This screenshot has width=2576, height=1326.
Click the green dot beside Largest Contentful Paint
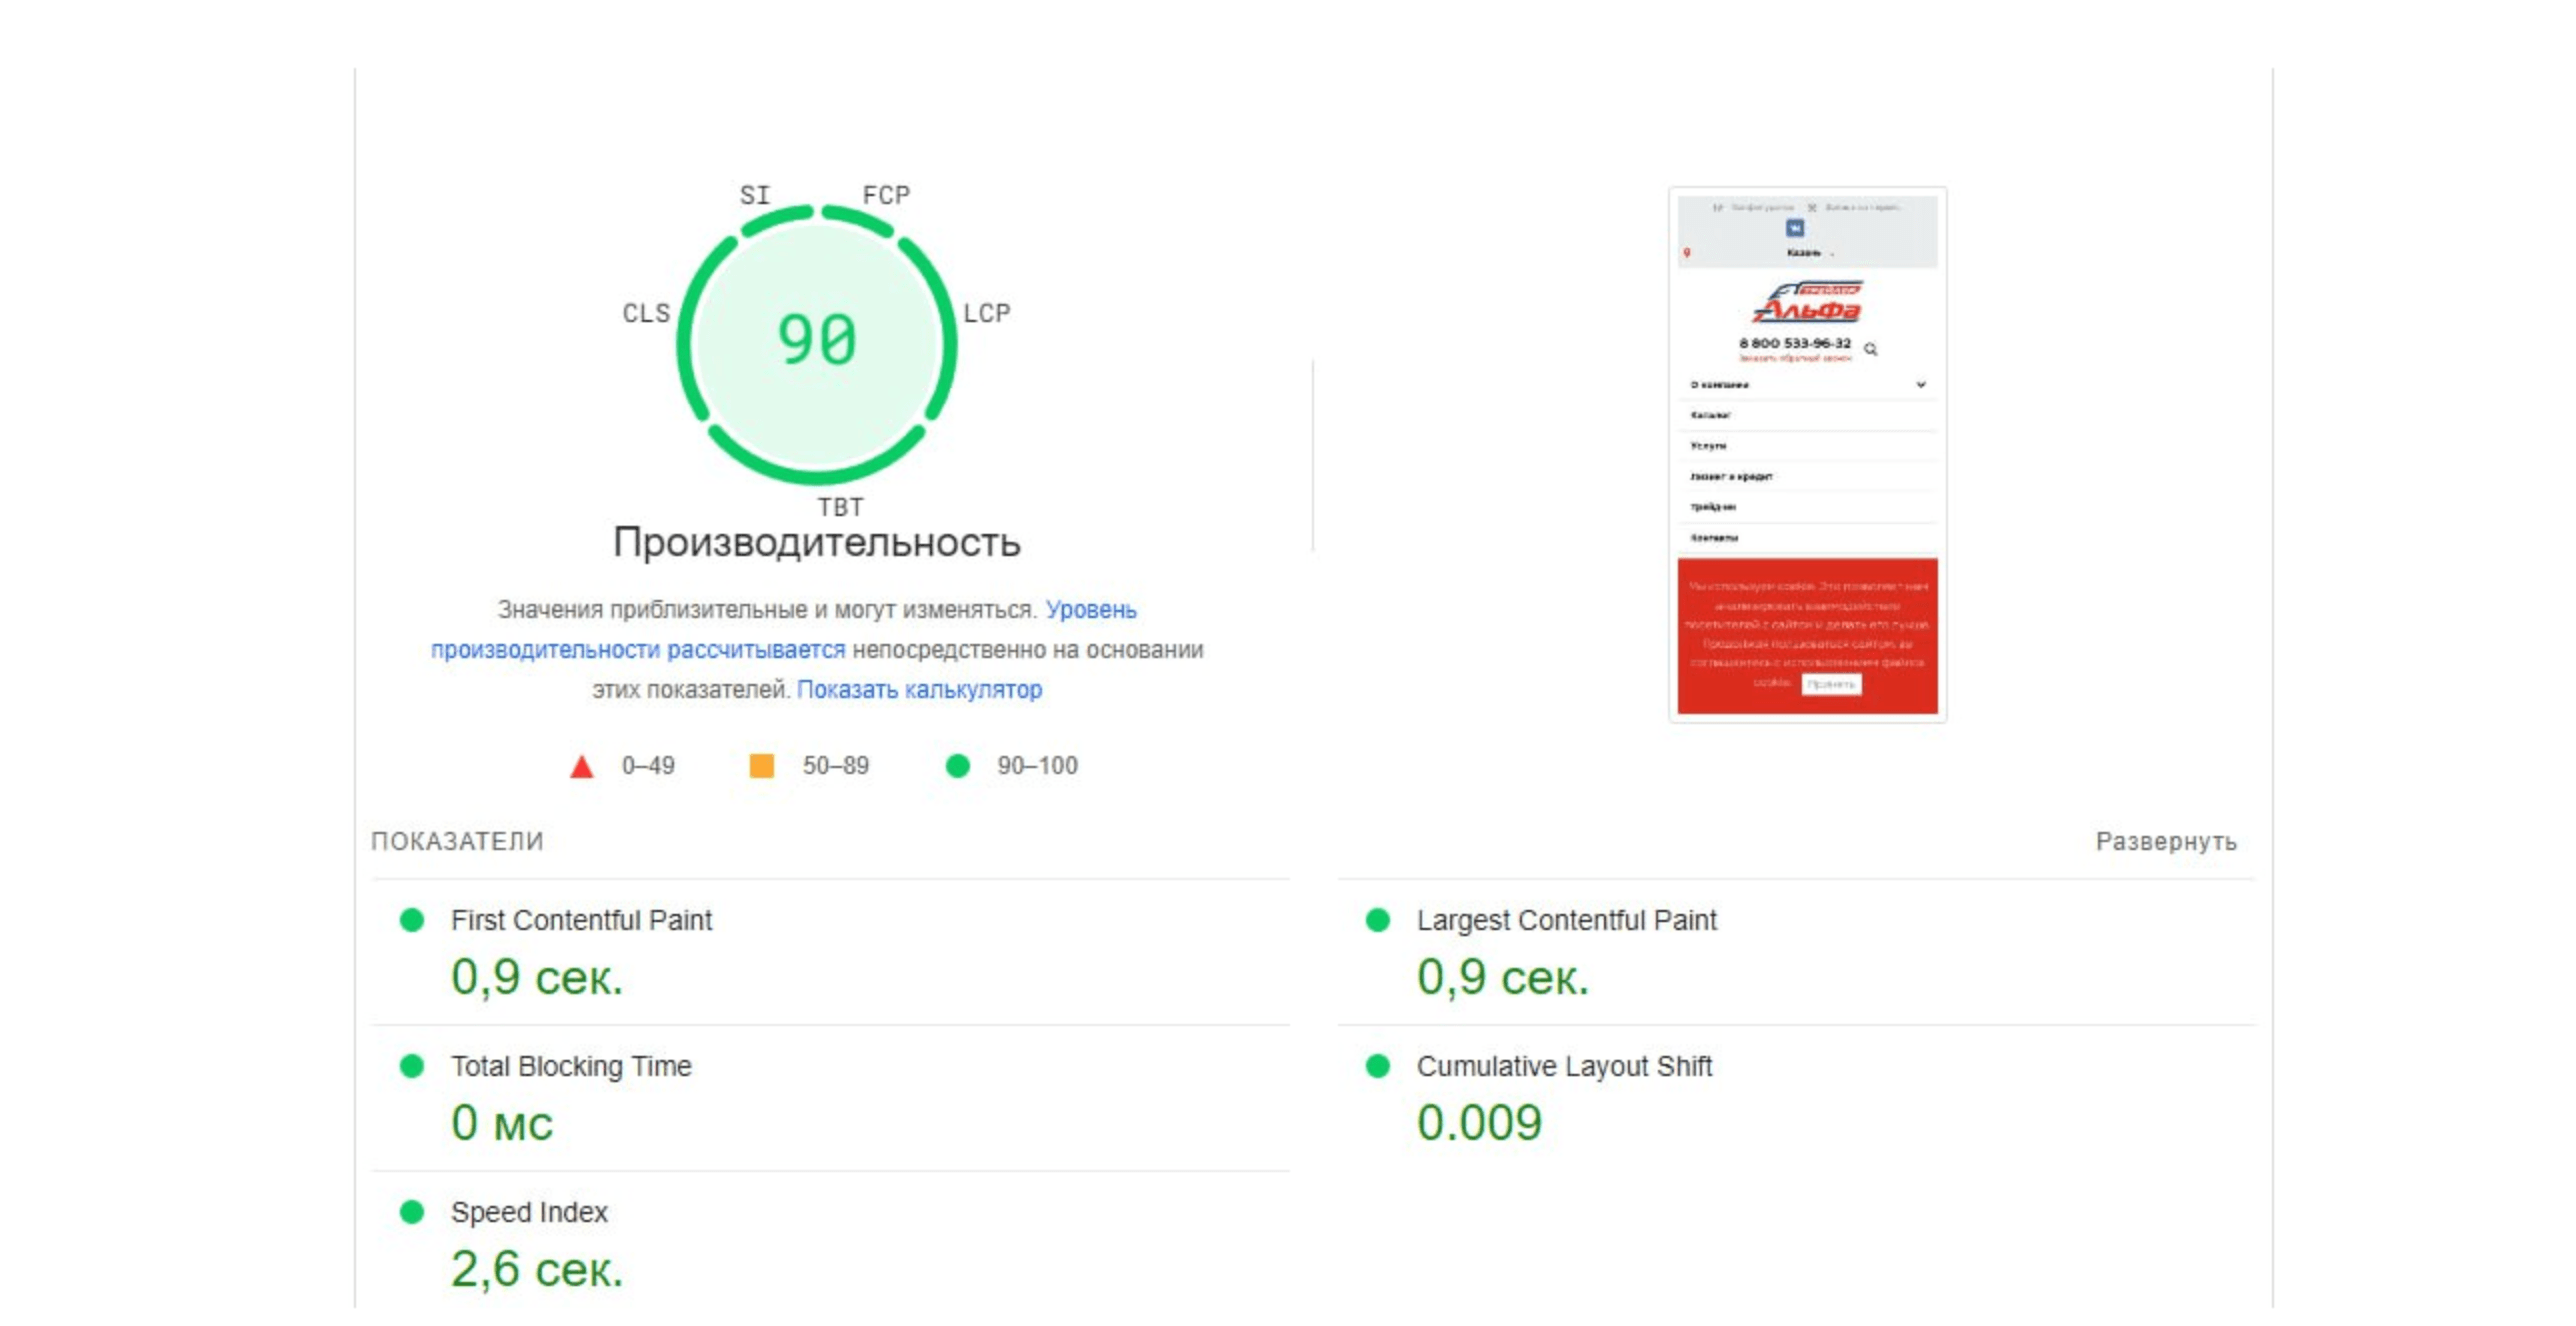click(x=1377, y=919)
